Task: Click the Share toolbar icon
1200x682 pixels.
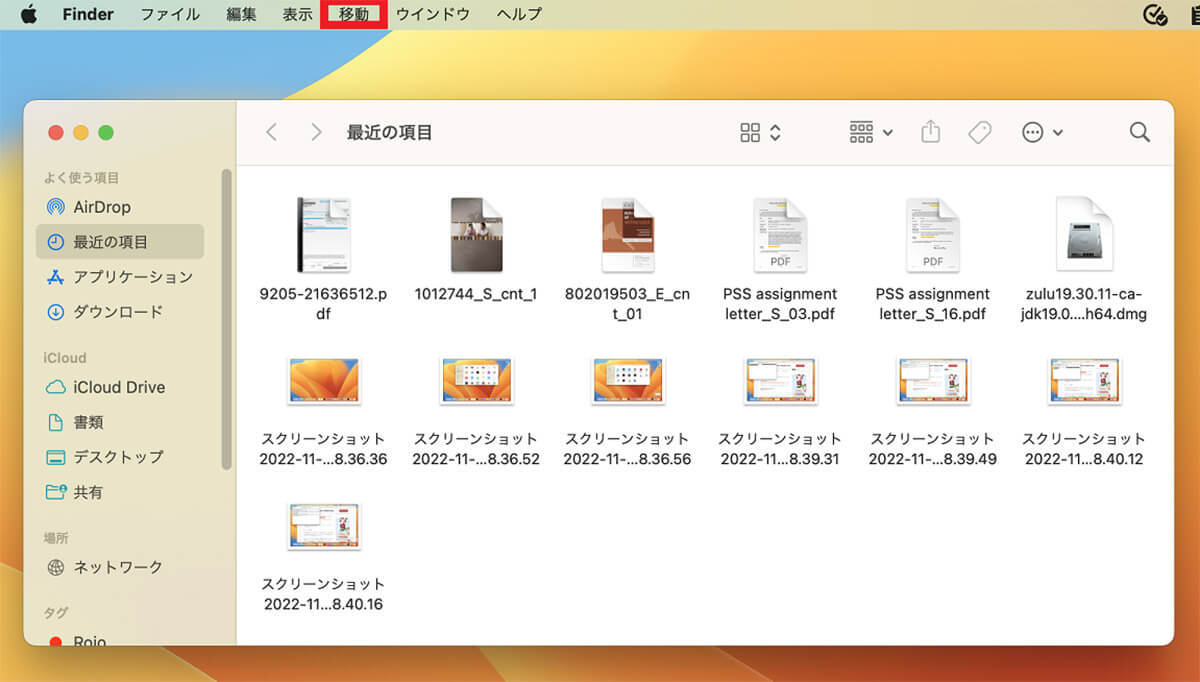Action: tap(931, 132)
